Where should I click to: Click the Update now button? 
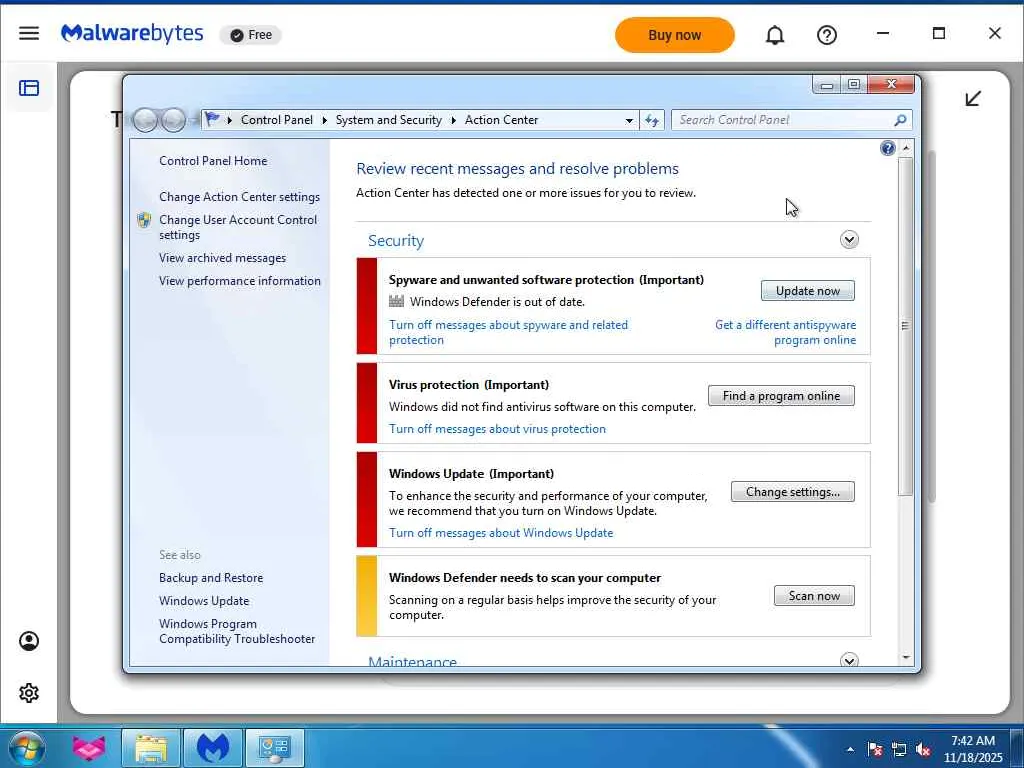(808, 291)
